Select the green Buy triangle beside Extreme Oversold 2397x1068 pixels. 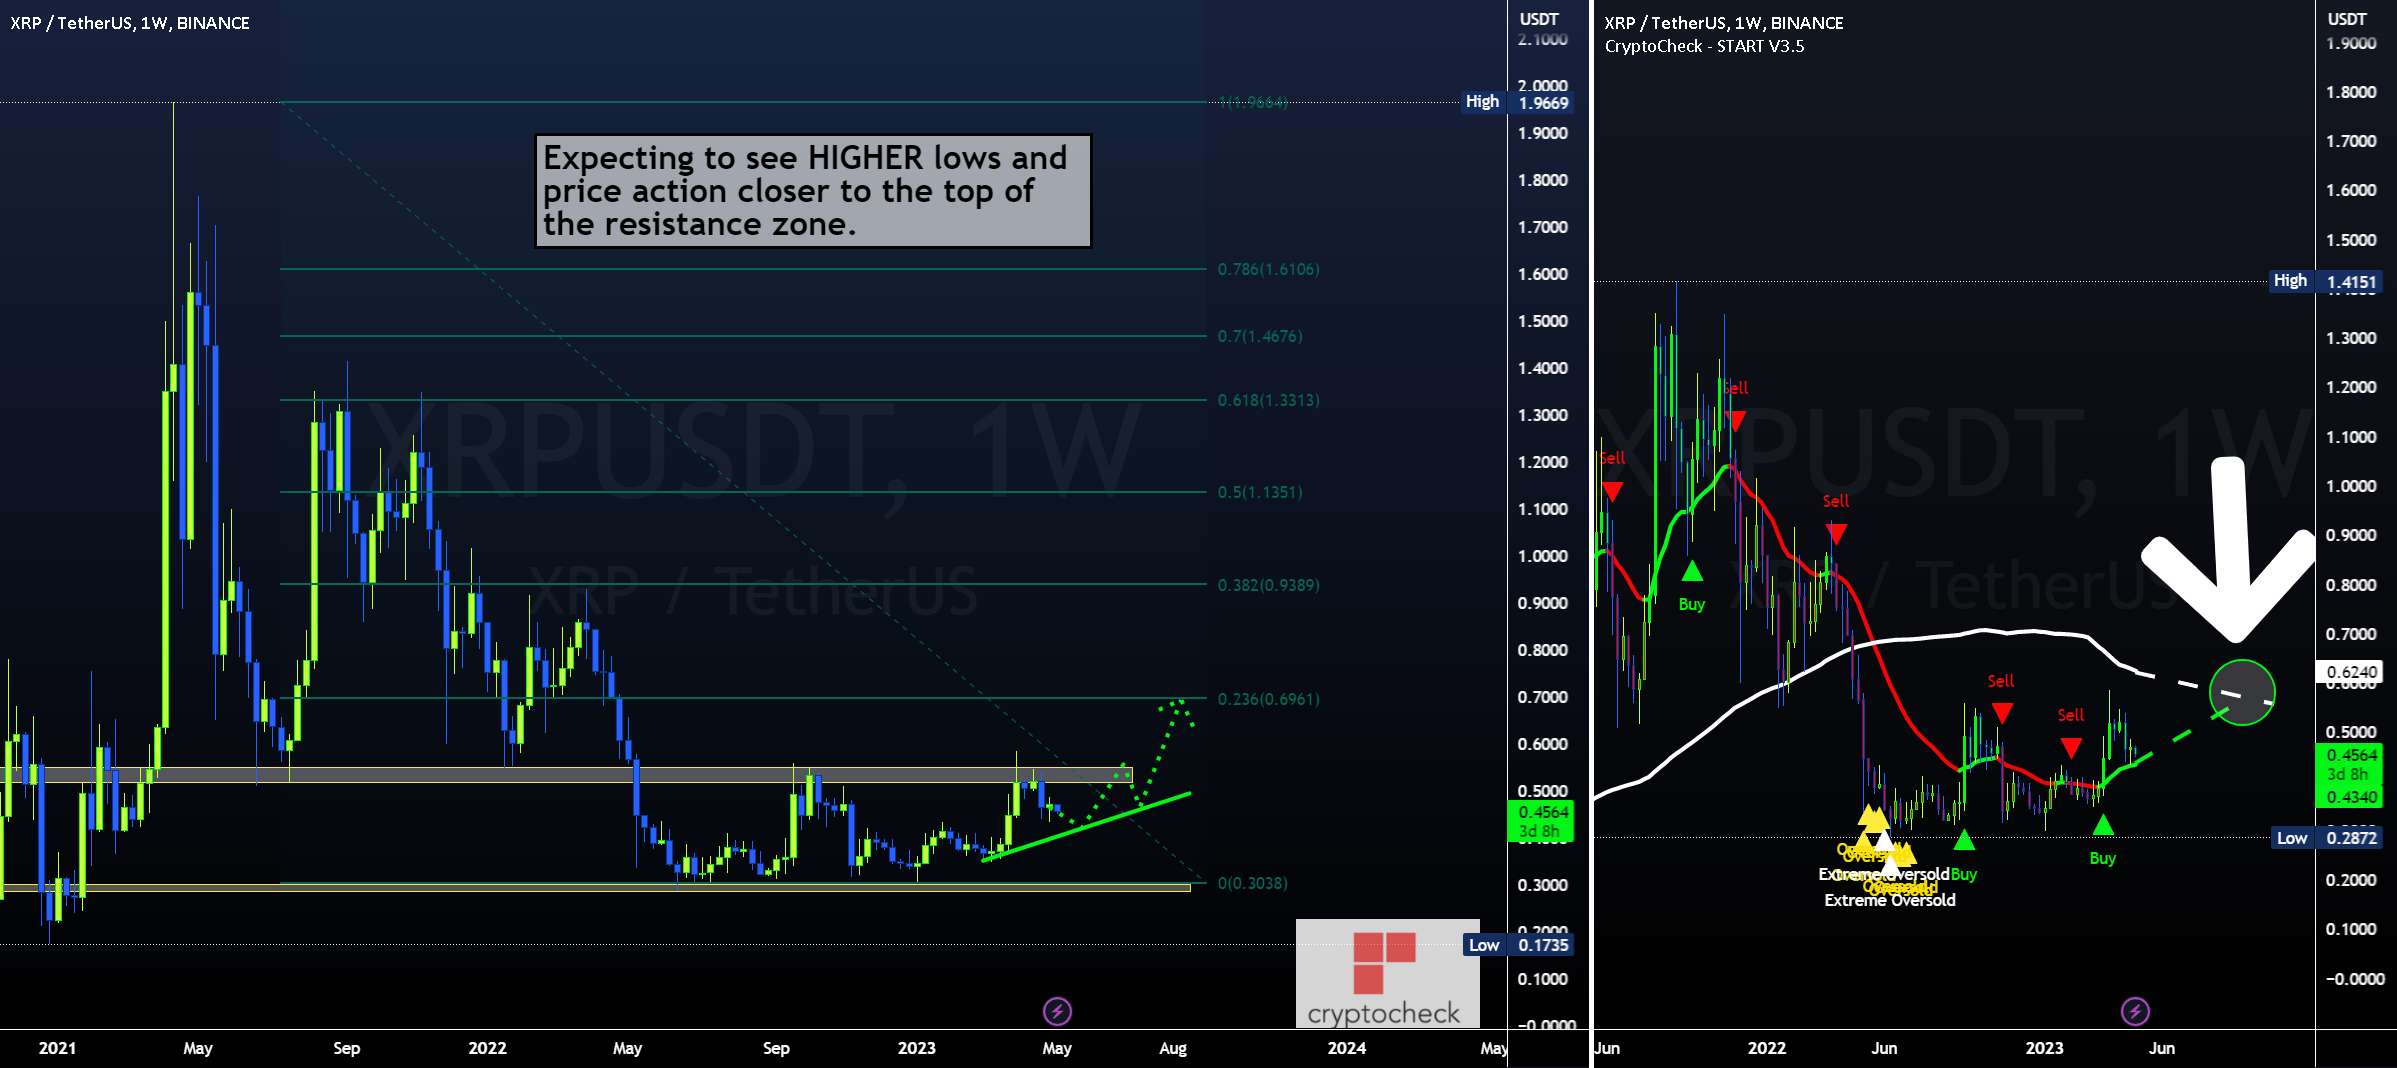(x=1964, y=840)
